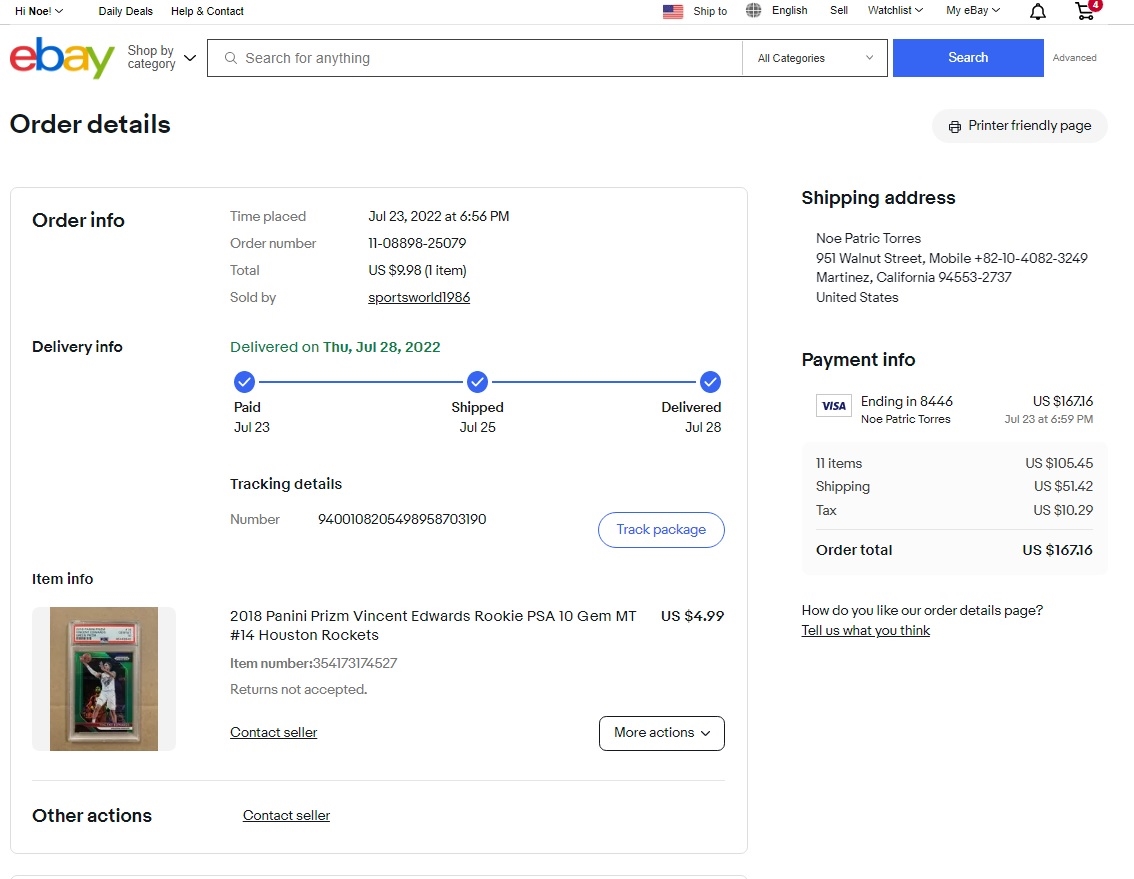Viewport: 1134px width, 879px height.
Task: Click Ship to
Action: pos(709,11)
